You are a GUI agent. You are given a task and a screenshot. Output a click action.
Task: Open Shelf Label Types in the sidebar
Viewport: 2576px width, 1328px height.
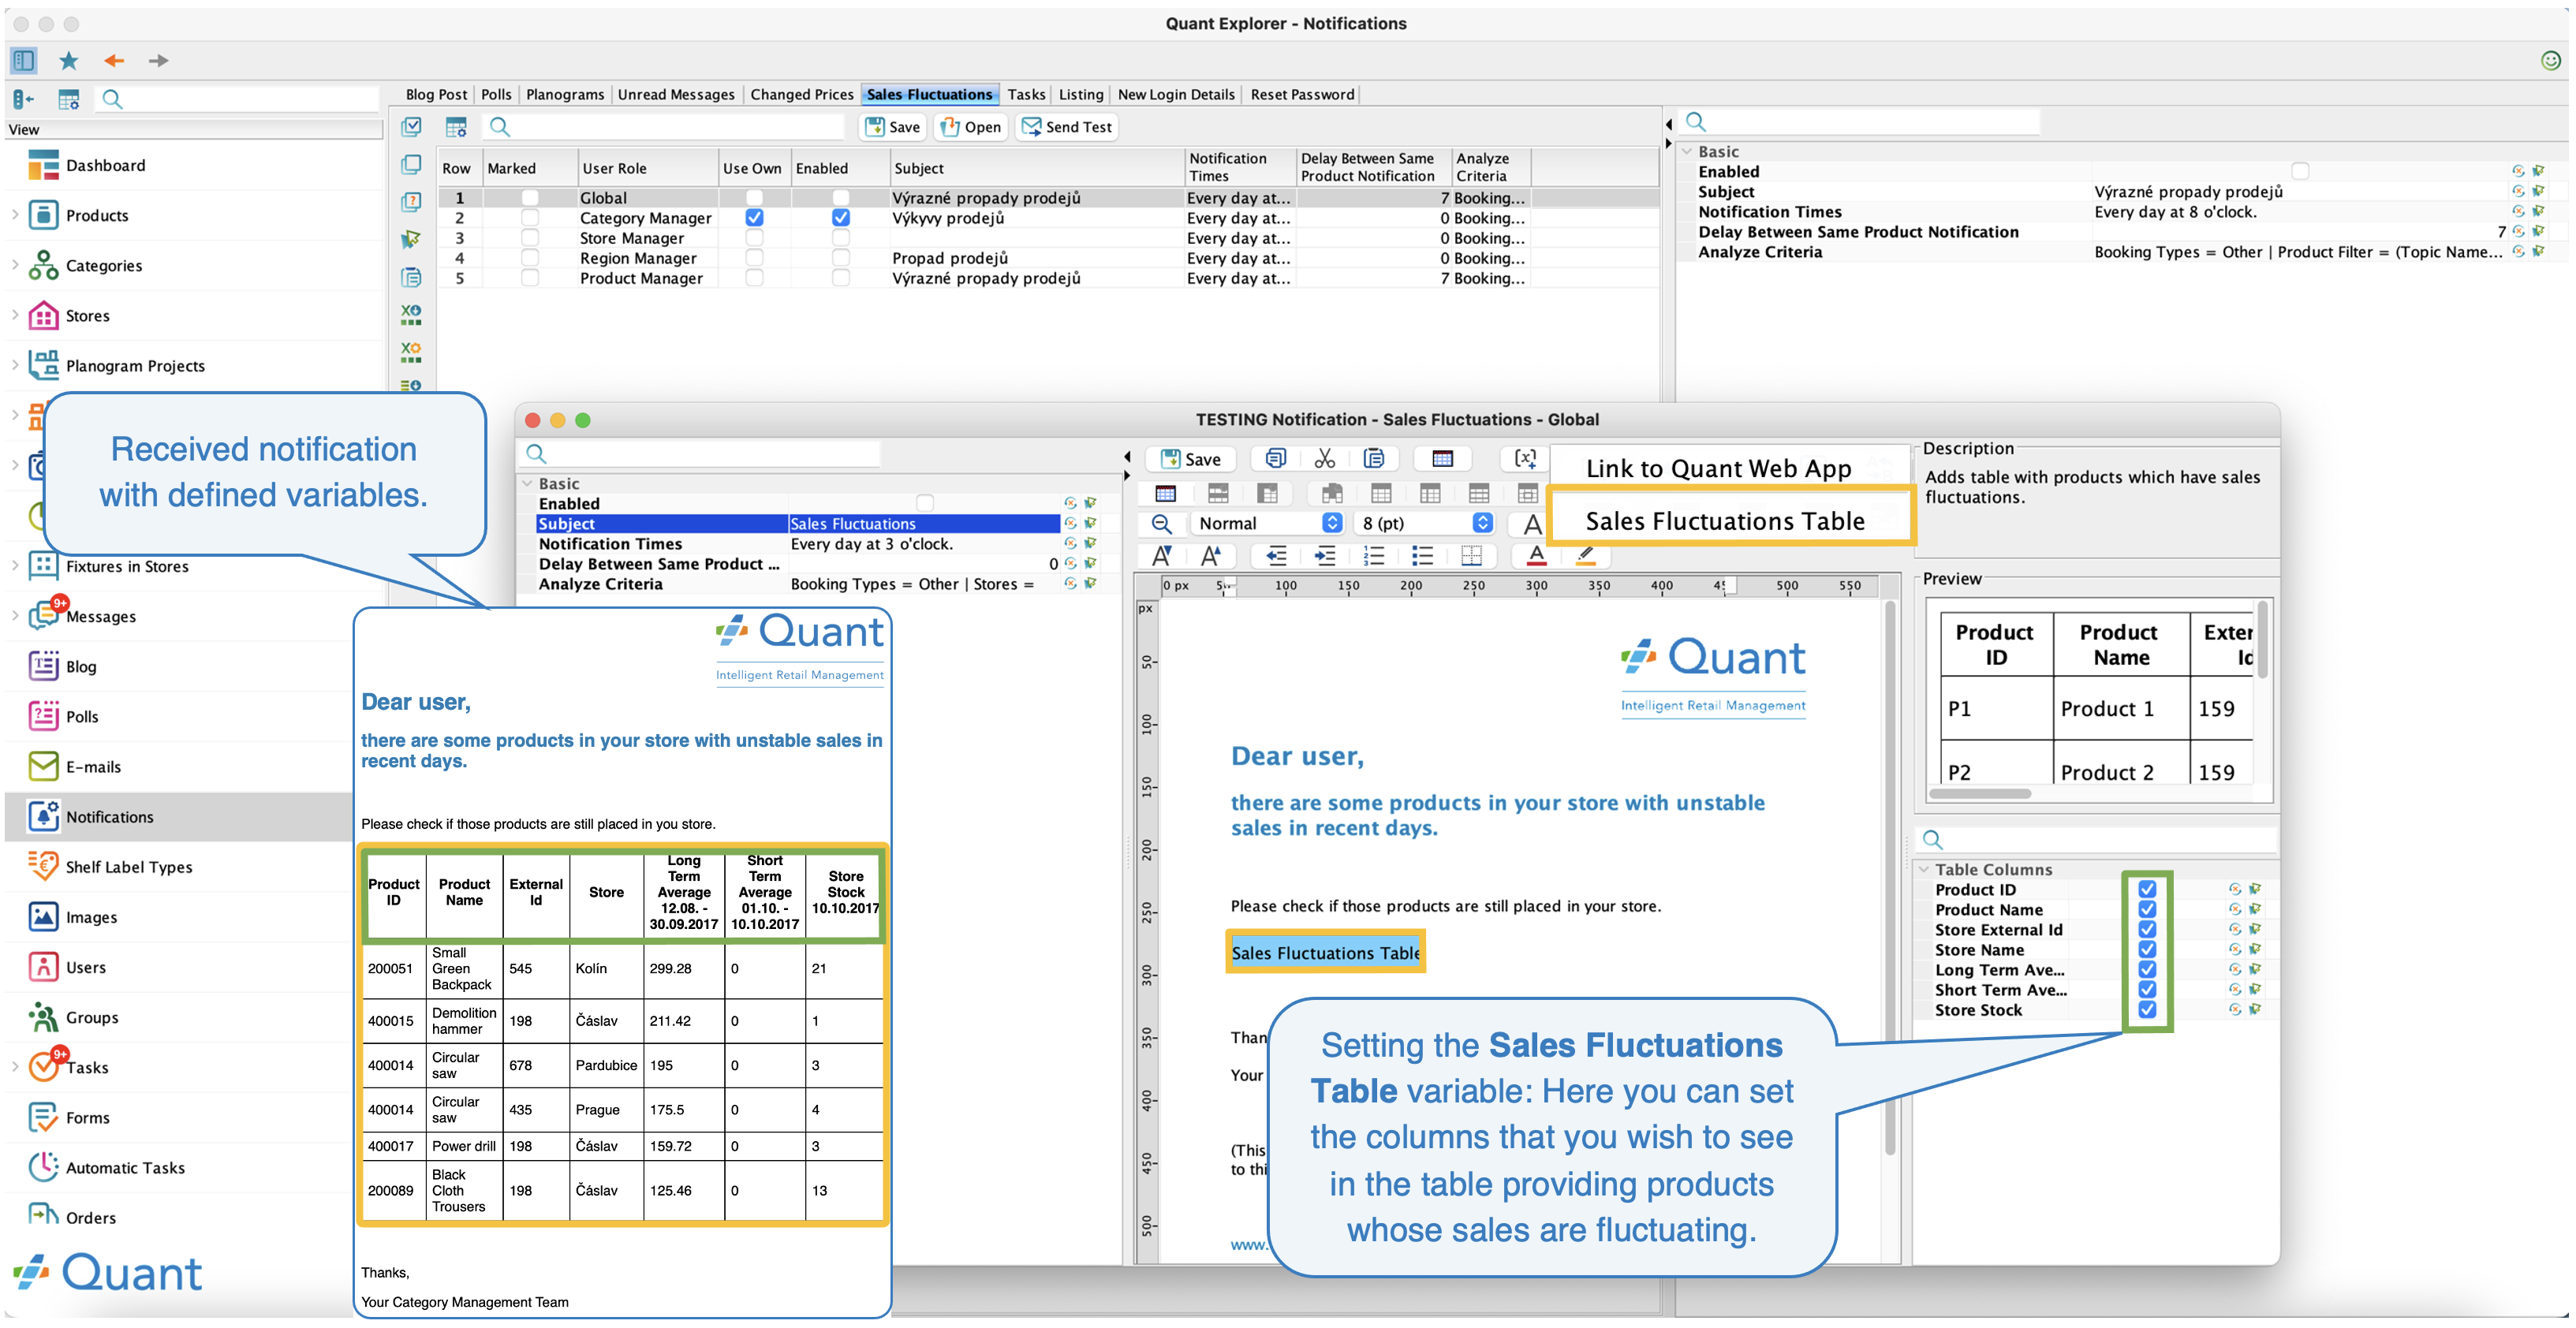pos(129,867)
